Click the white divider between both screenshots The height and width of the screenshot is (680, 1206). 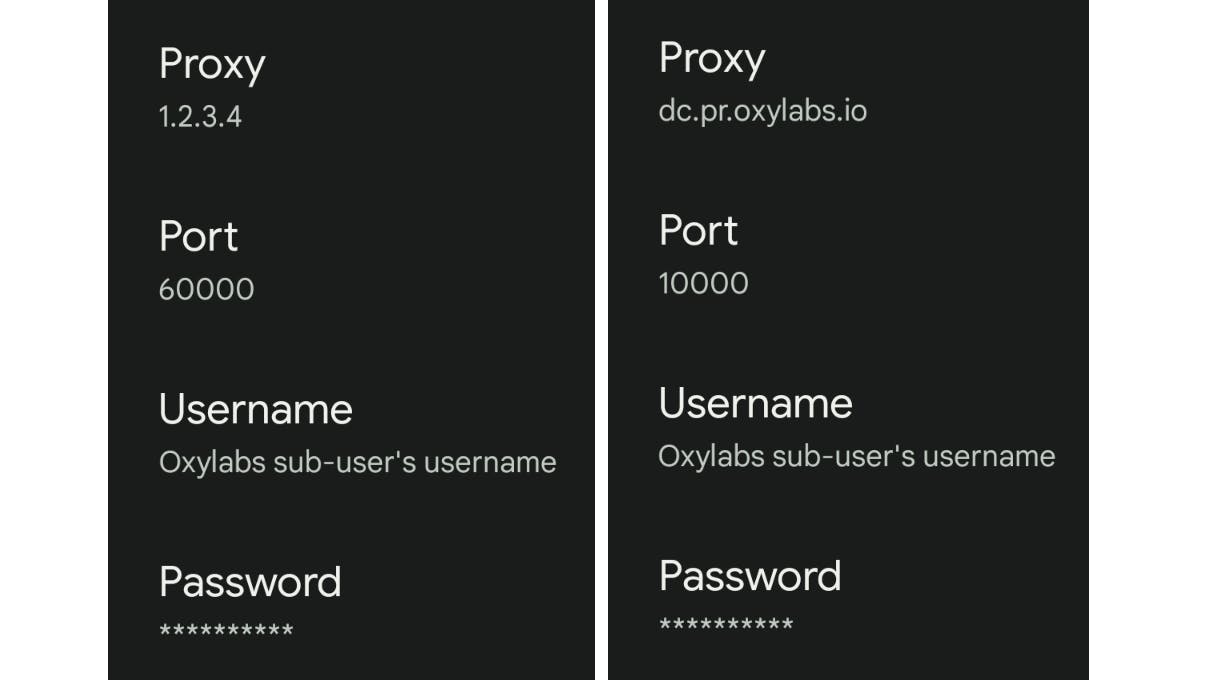[x=601, y=340]
